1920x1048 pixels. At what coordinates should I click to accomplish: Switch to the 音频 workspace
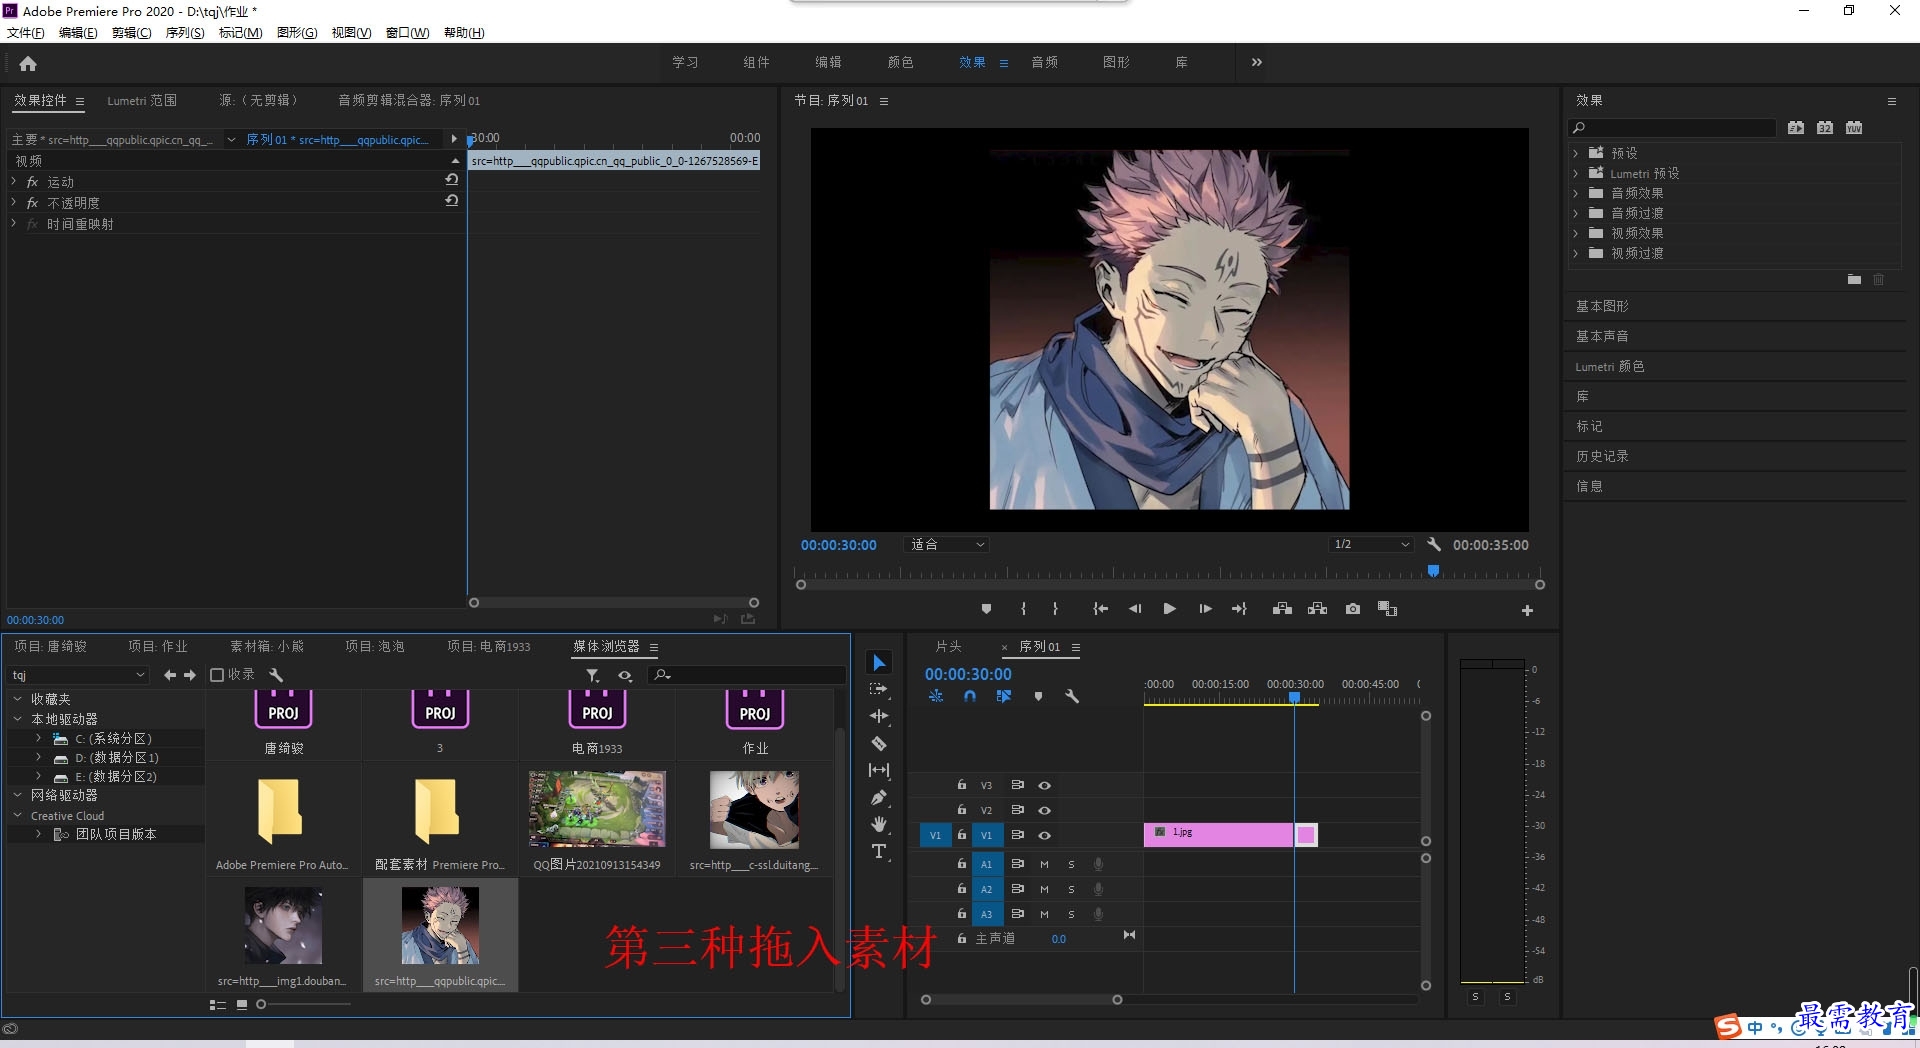[1045, 62]
